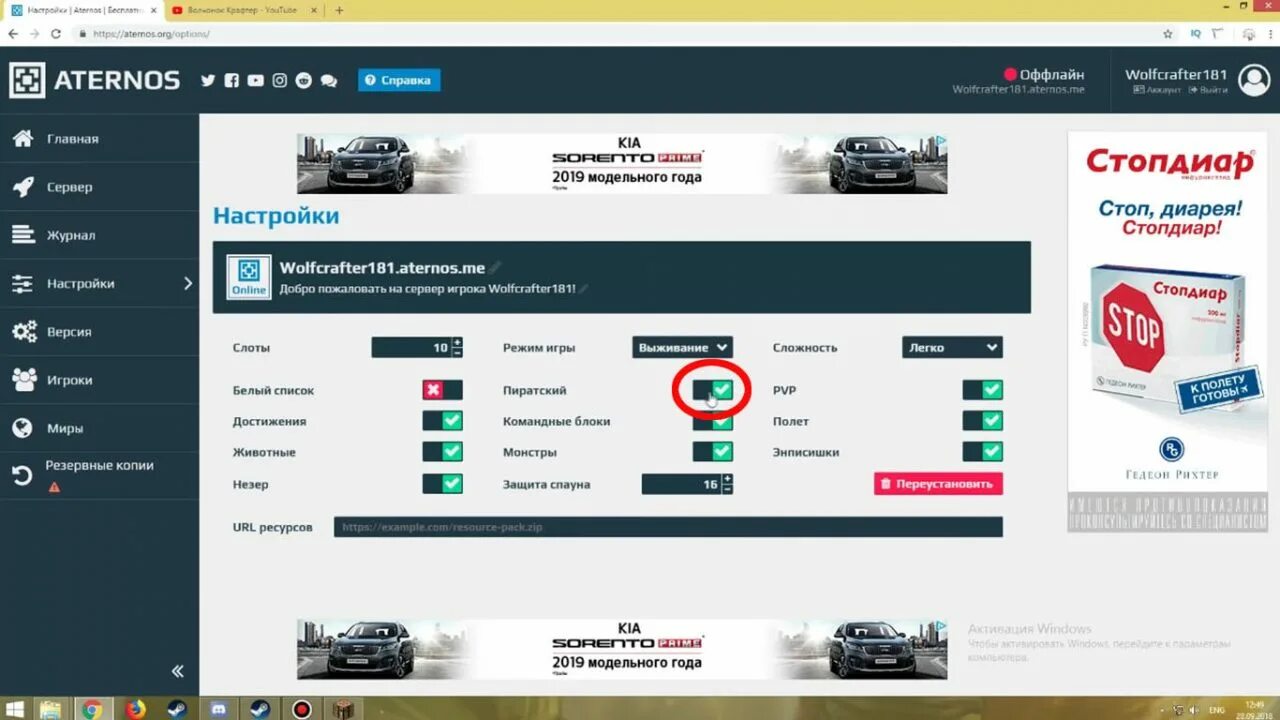This screenshot has height=720, width=1280.
Task: Edit server address with the pencil icon
Action: click(495, 267)
